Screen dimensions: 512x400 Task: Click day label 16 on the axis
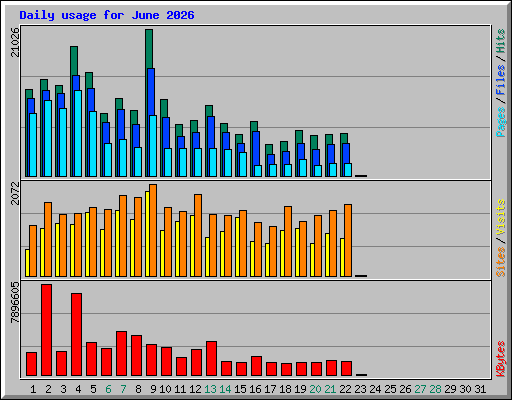point(255,389)
